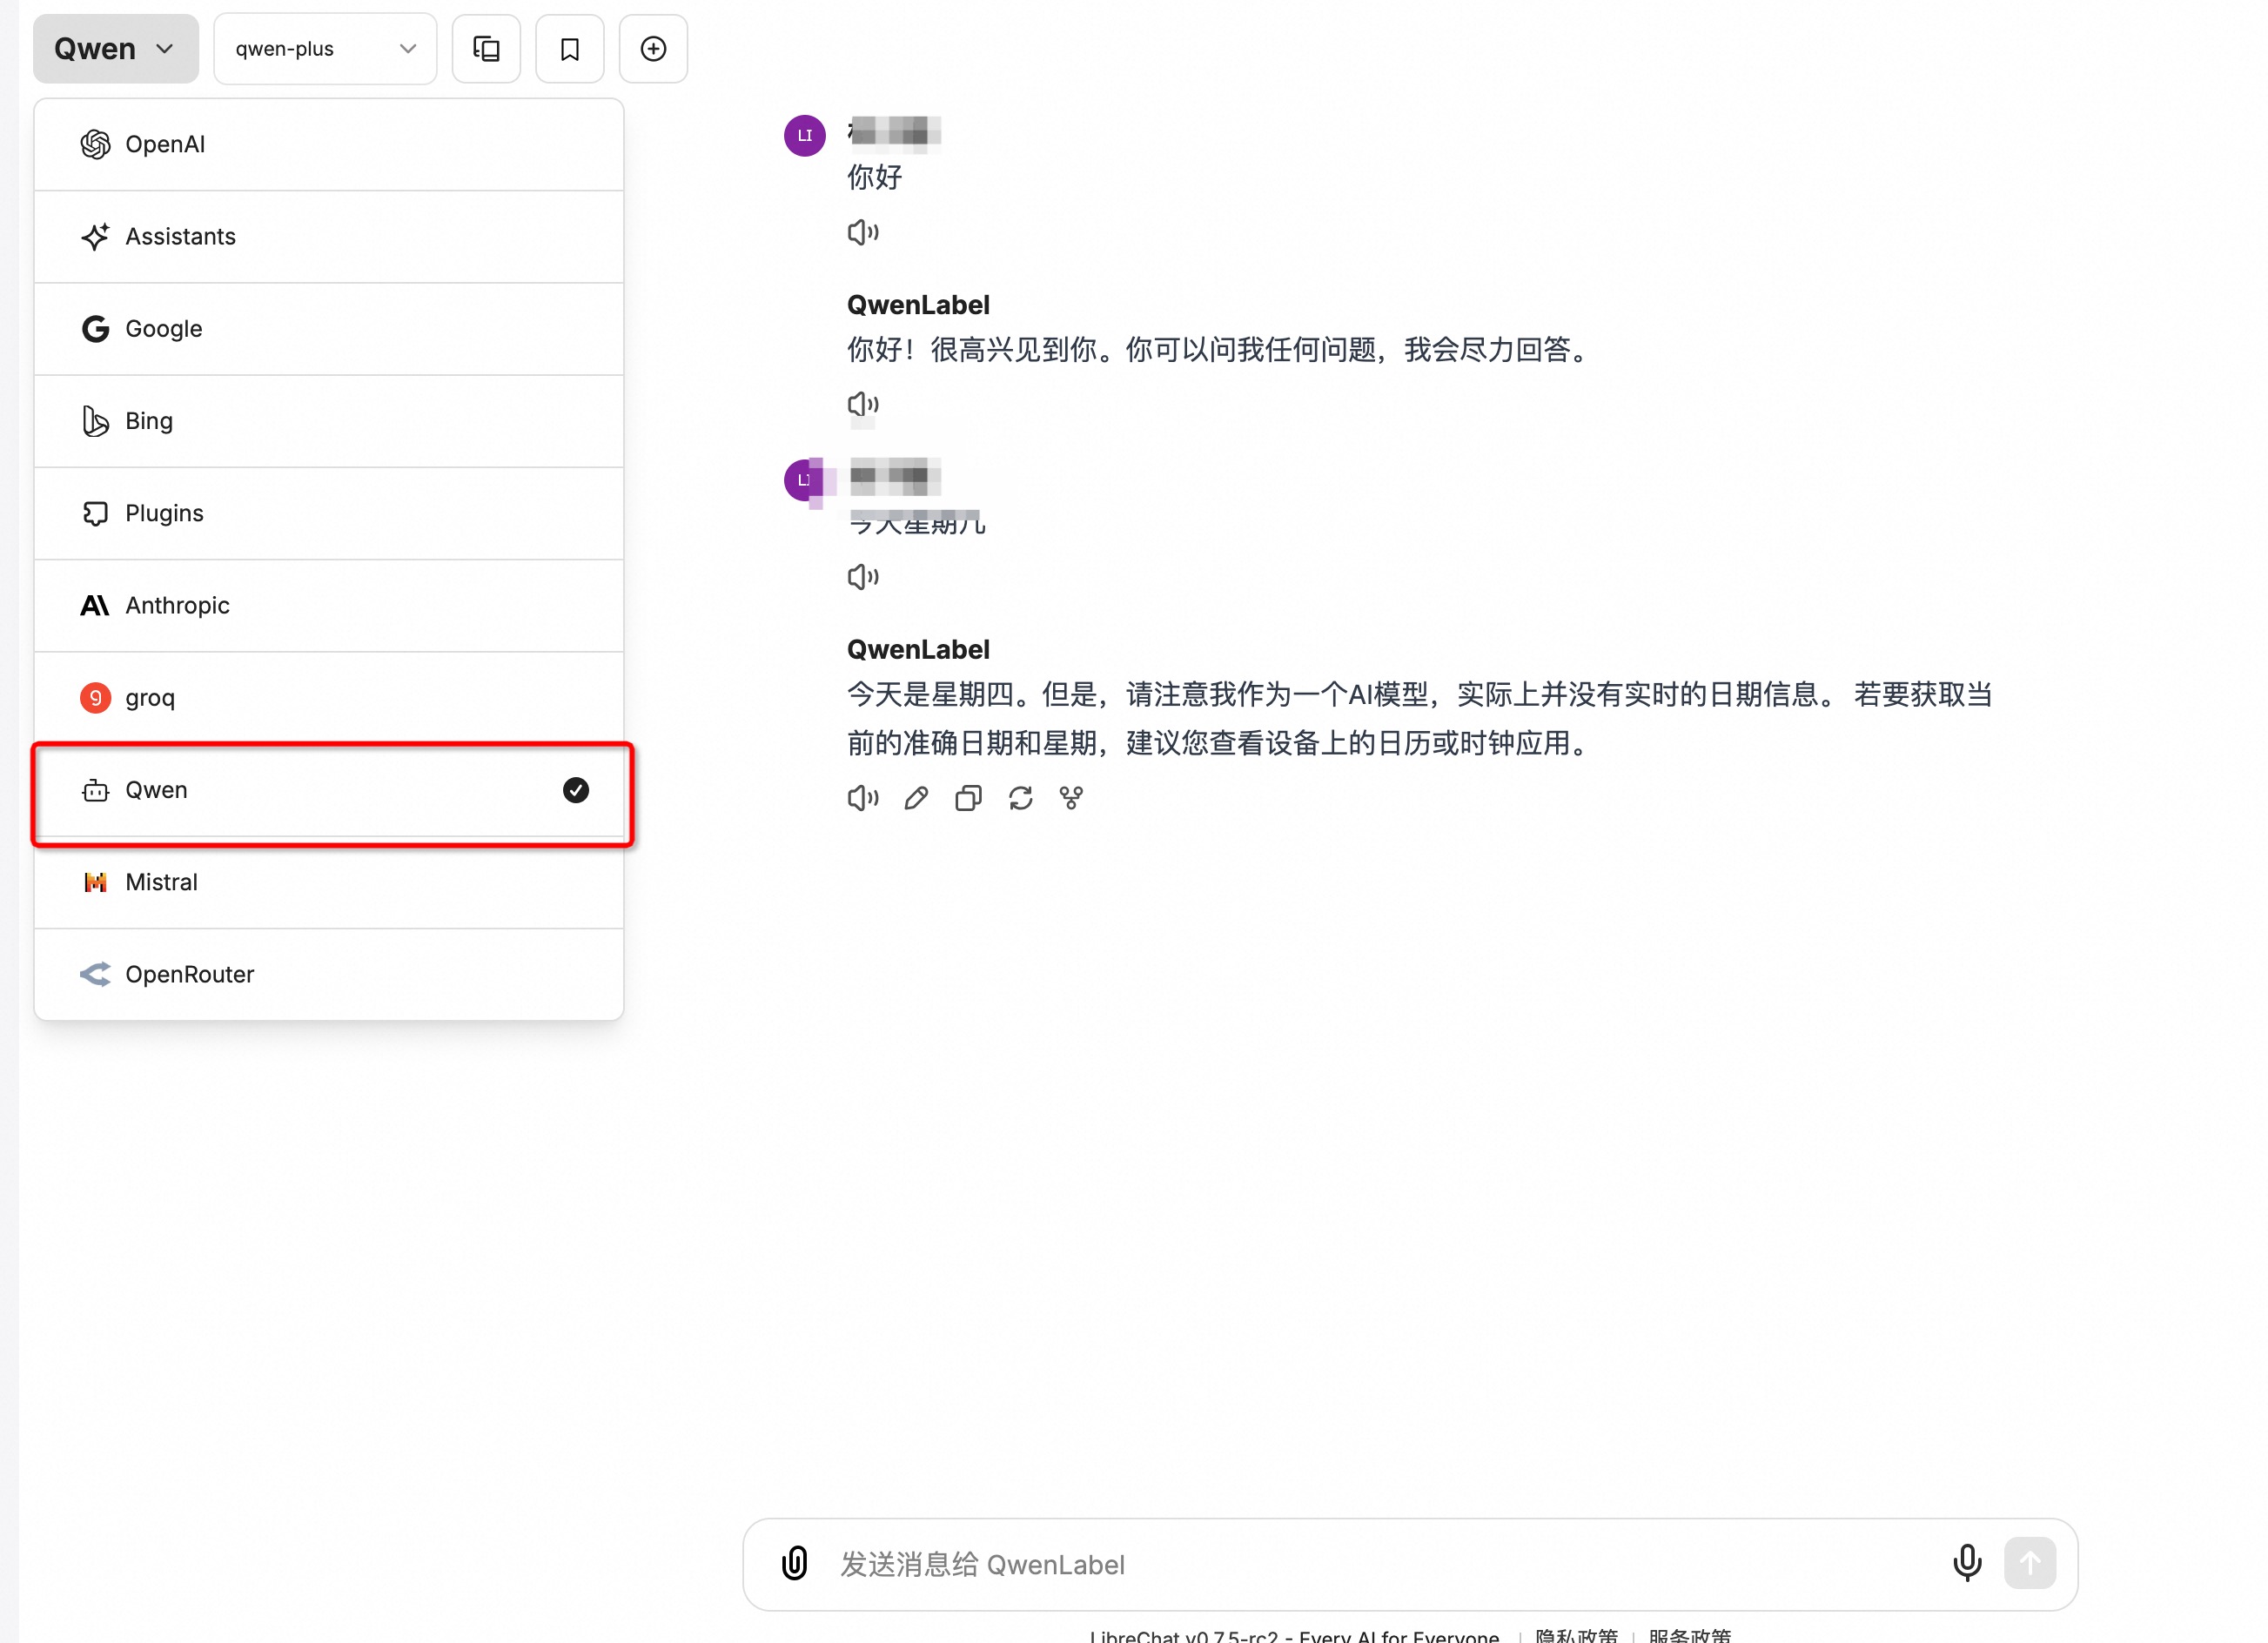Click the Assistants sparkle icon

click(95, 236)
